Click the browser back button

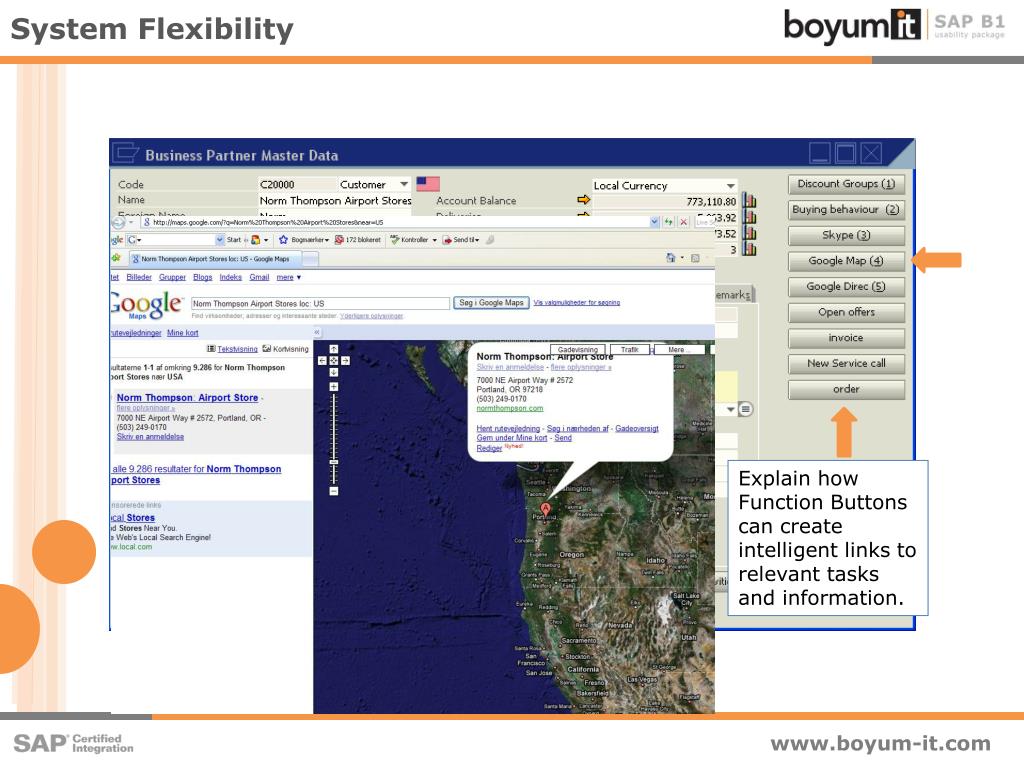click(x=118, y=222)
